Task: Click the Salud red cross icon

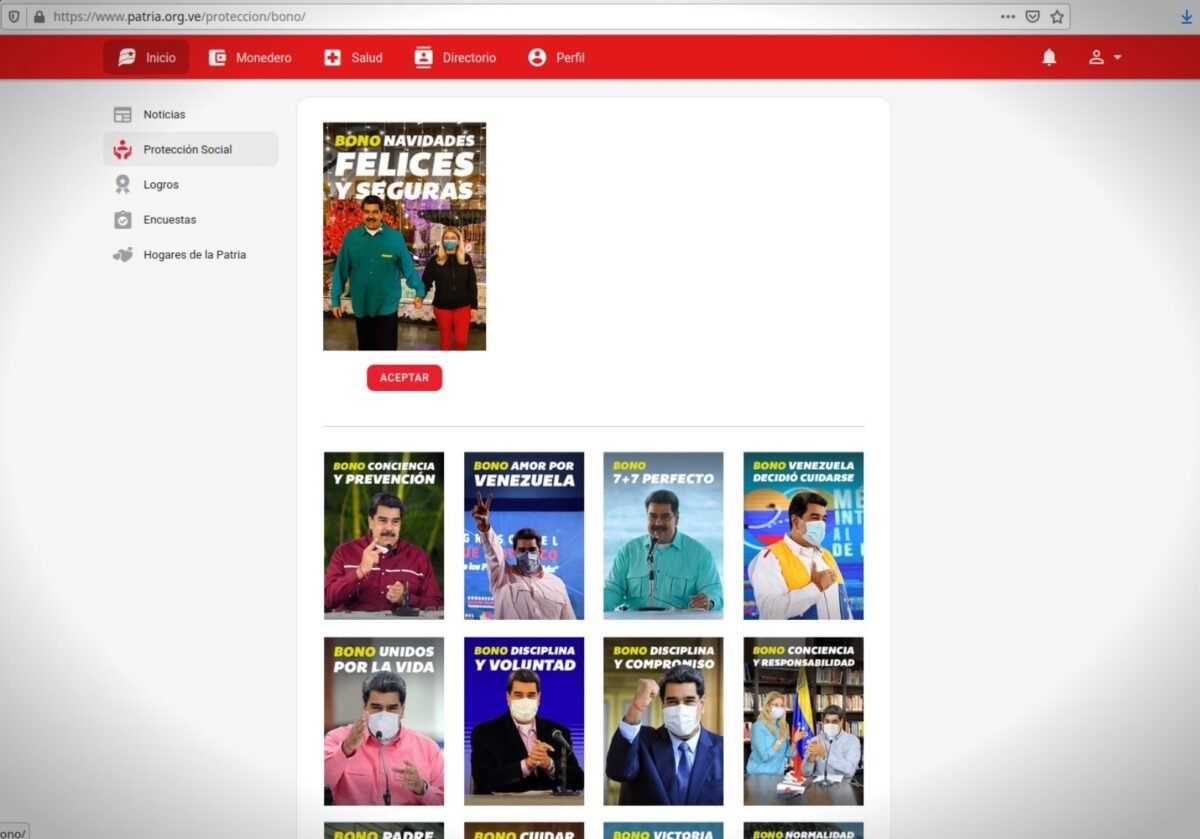Action: (x=332, y=58)
